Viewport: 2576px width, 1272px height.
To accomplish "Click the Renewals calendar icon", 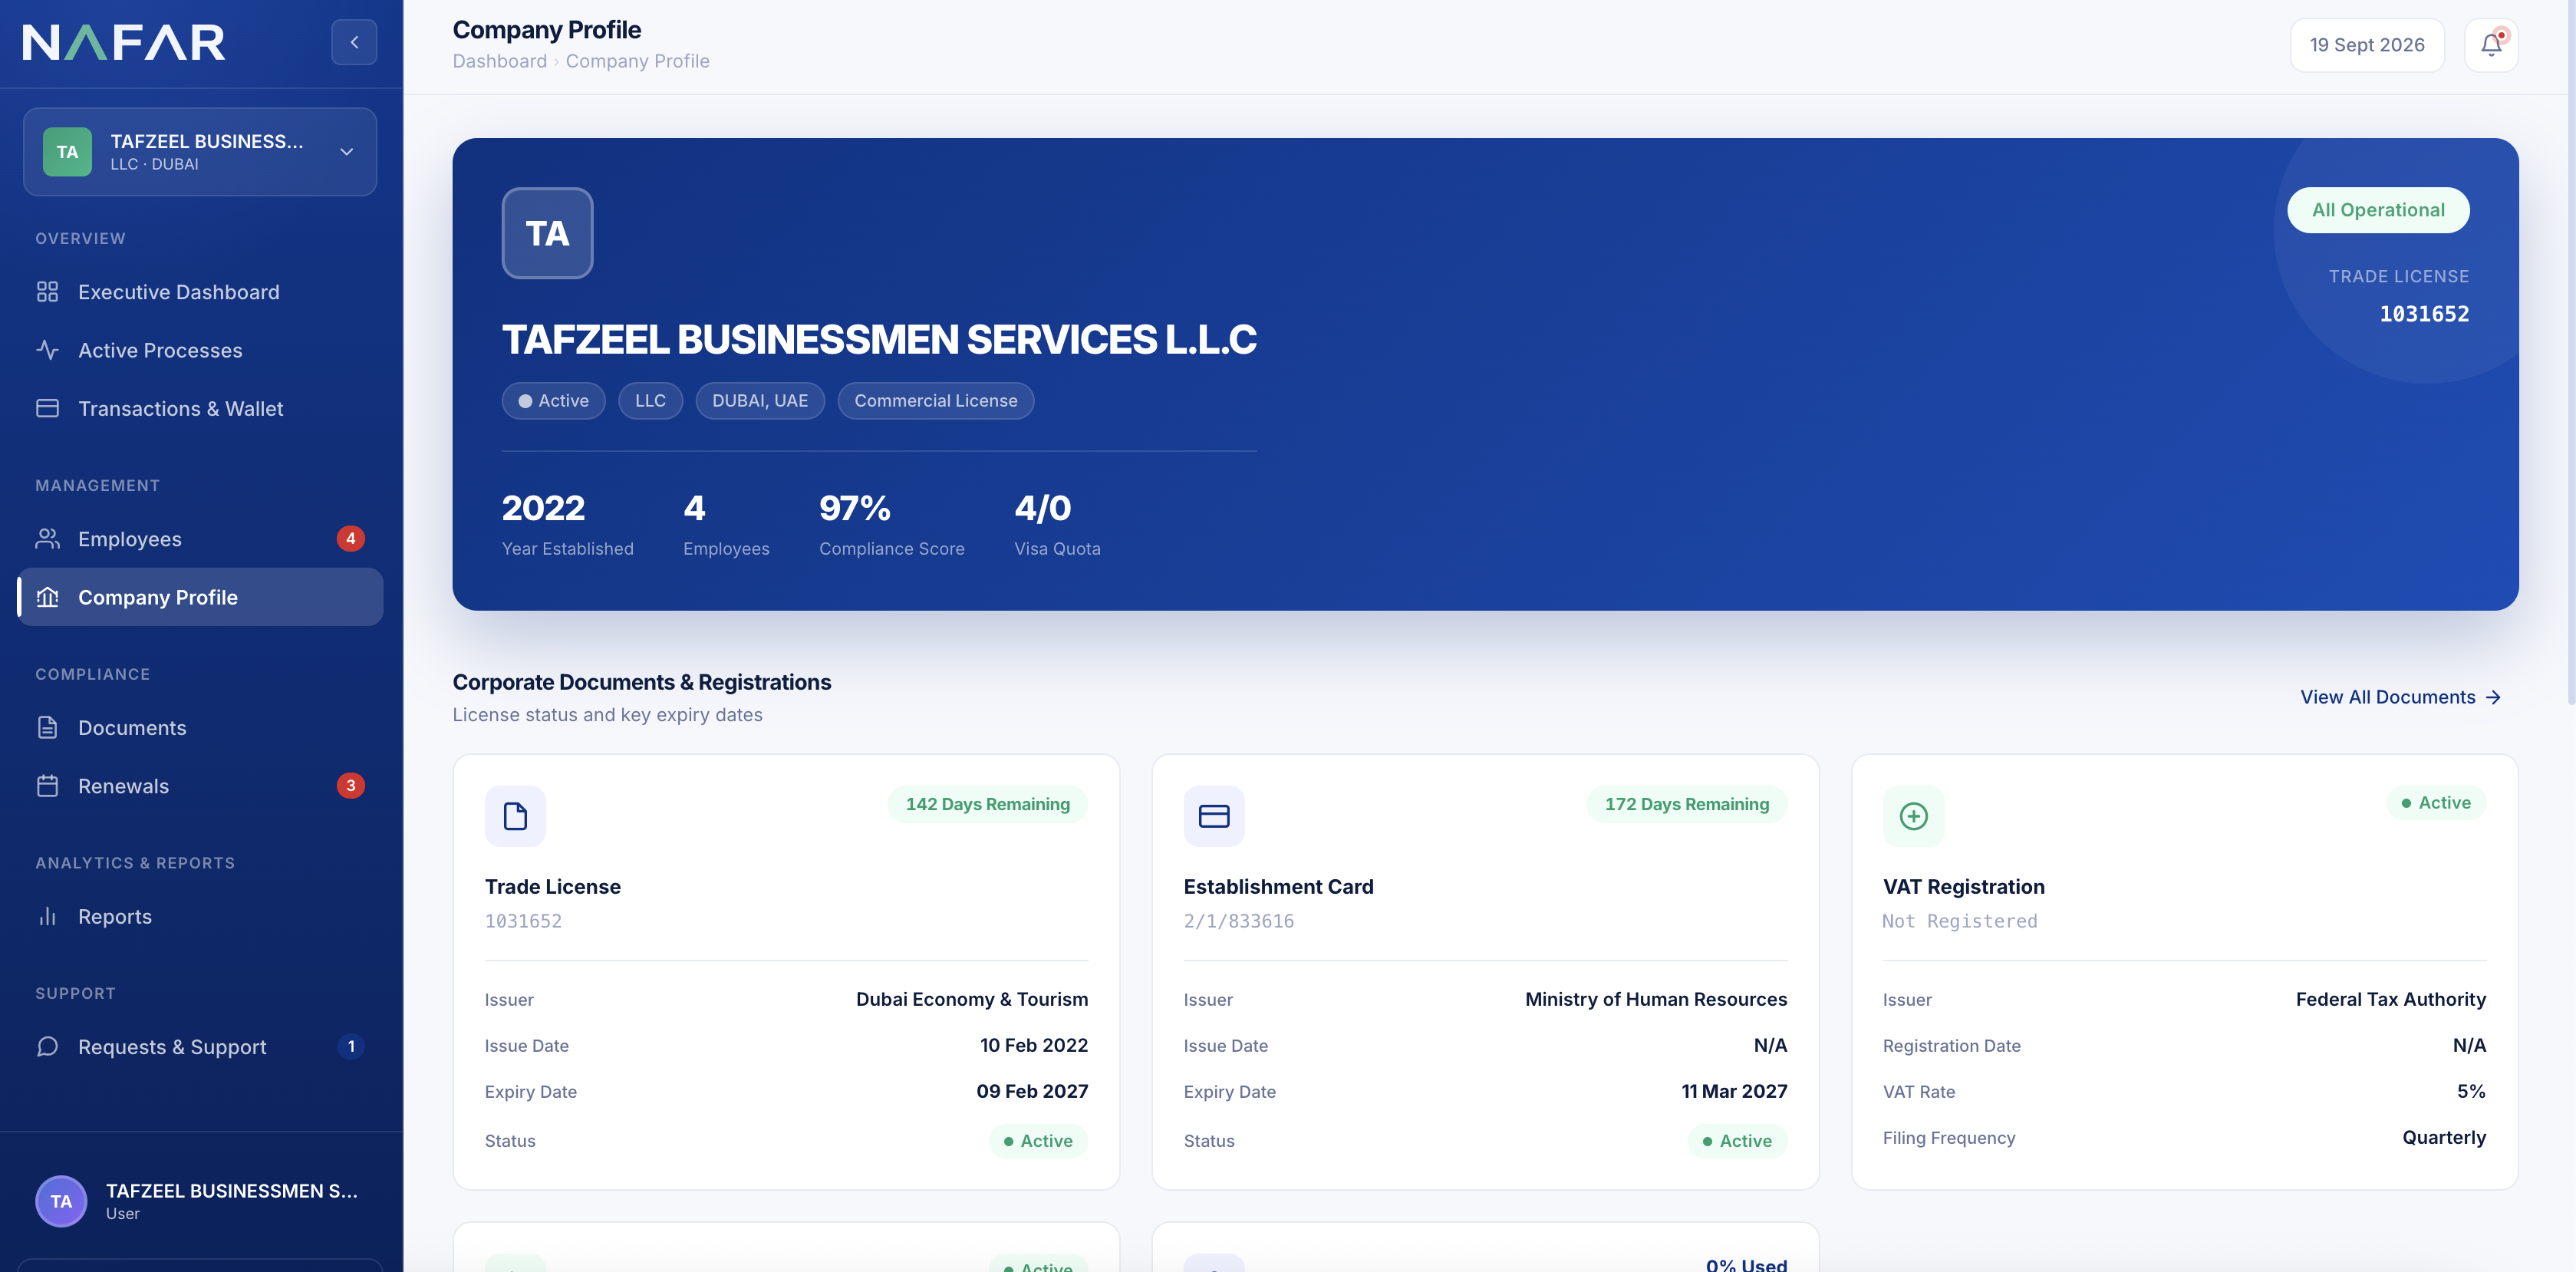I will pyautogui.click(x=47, y=786).
